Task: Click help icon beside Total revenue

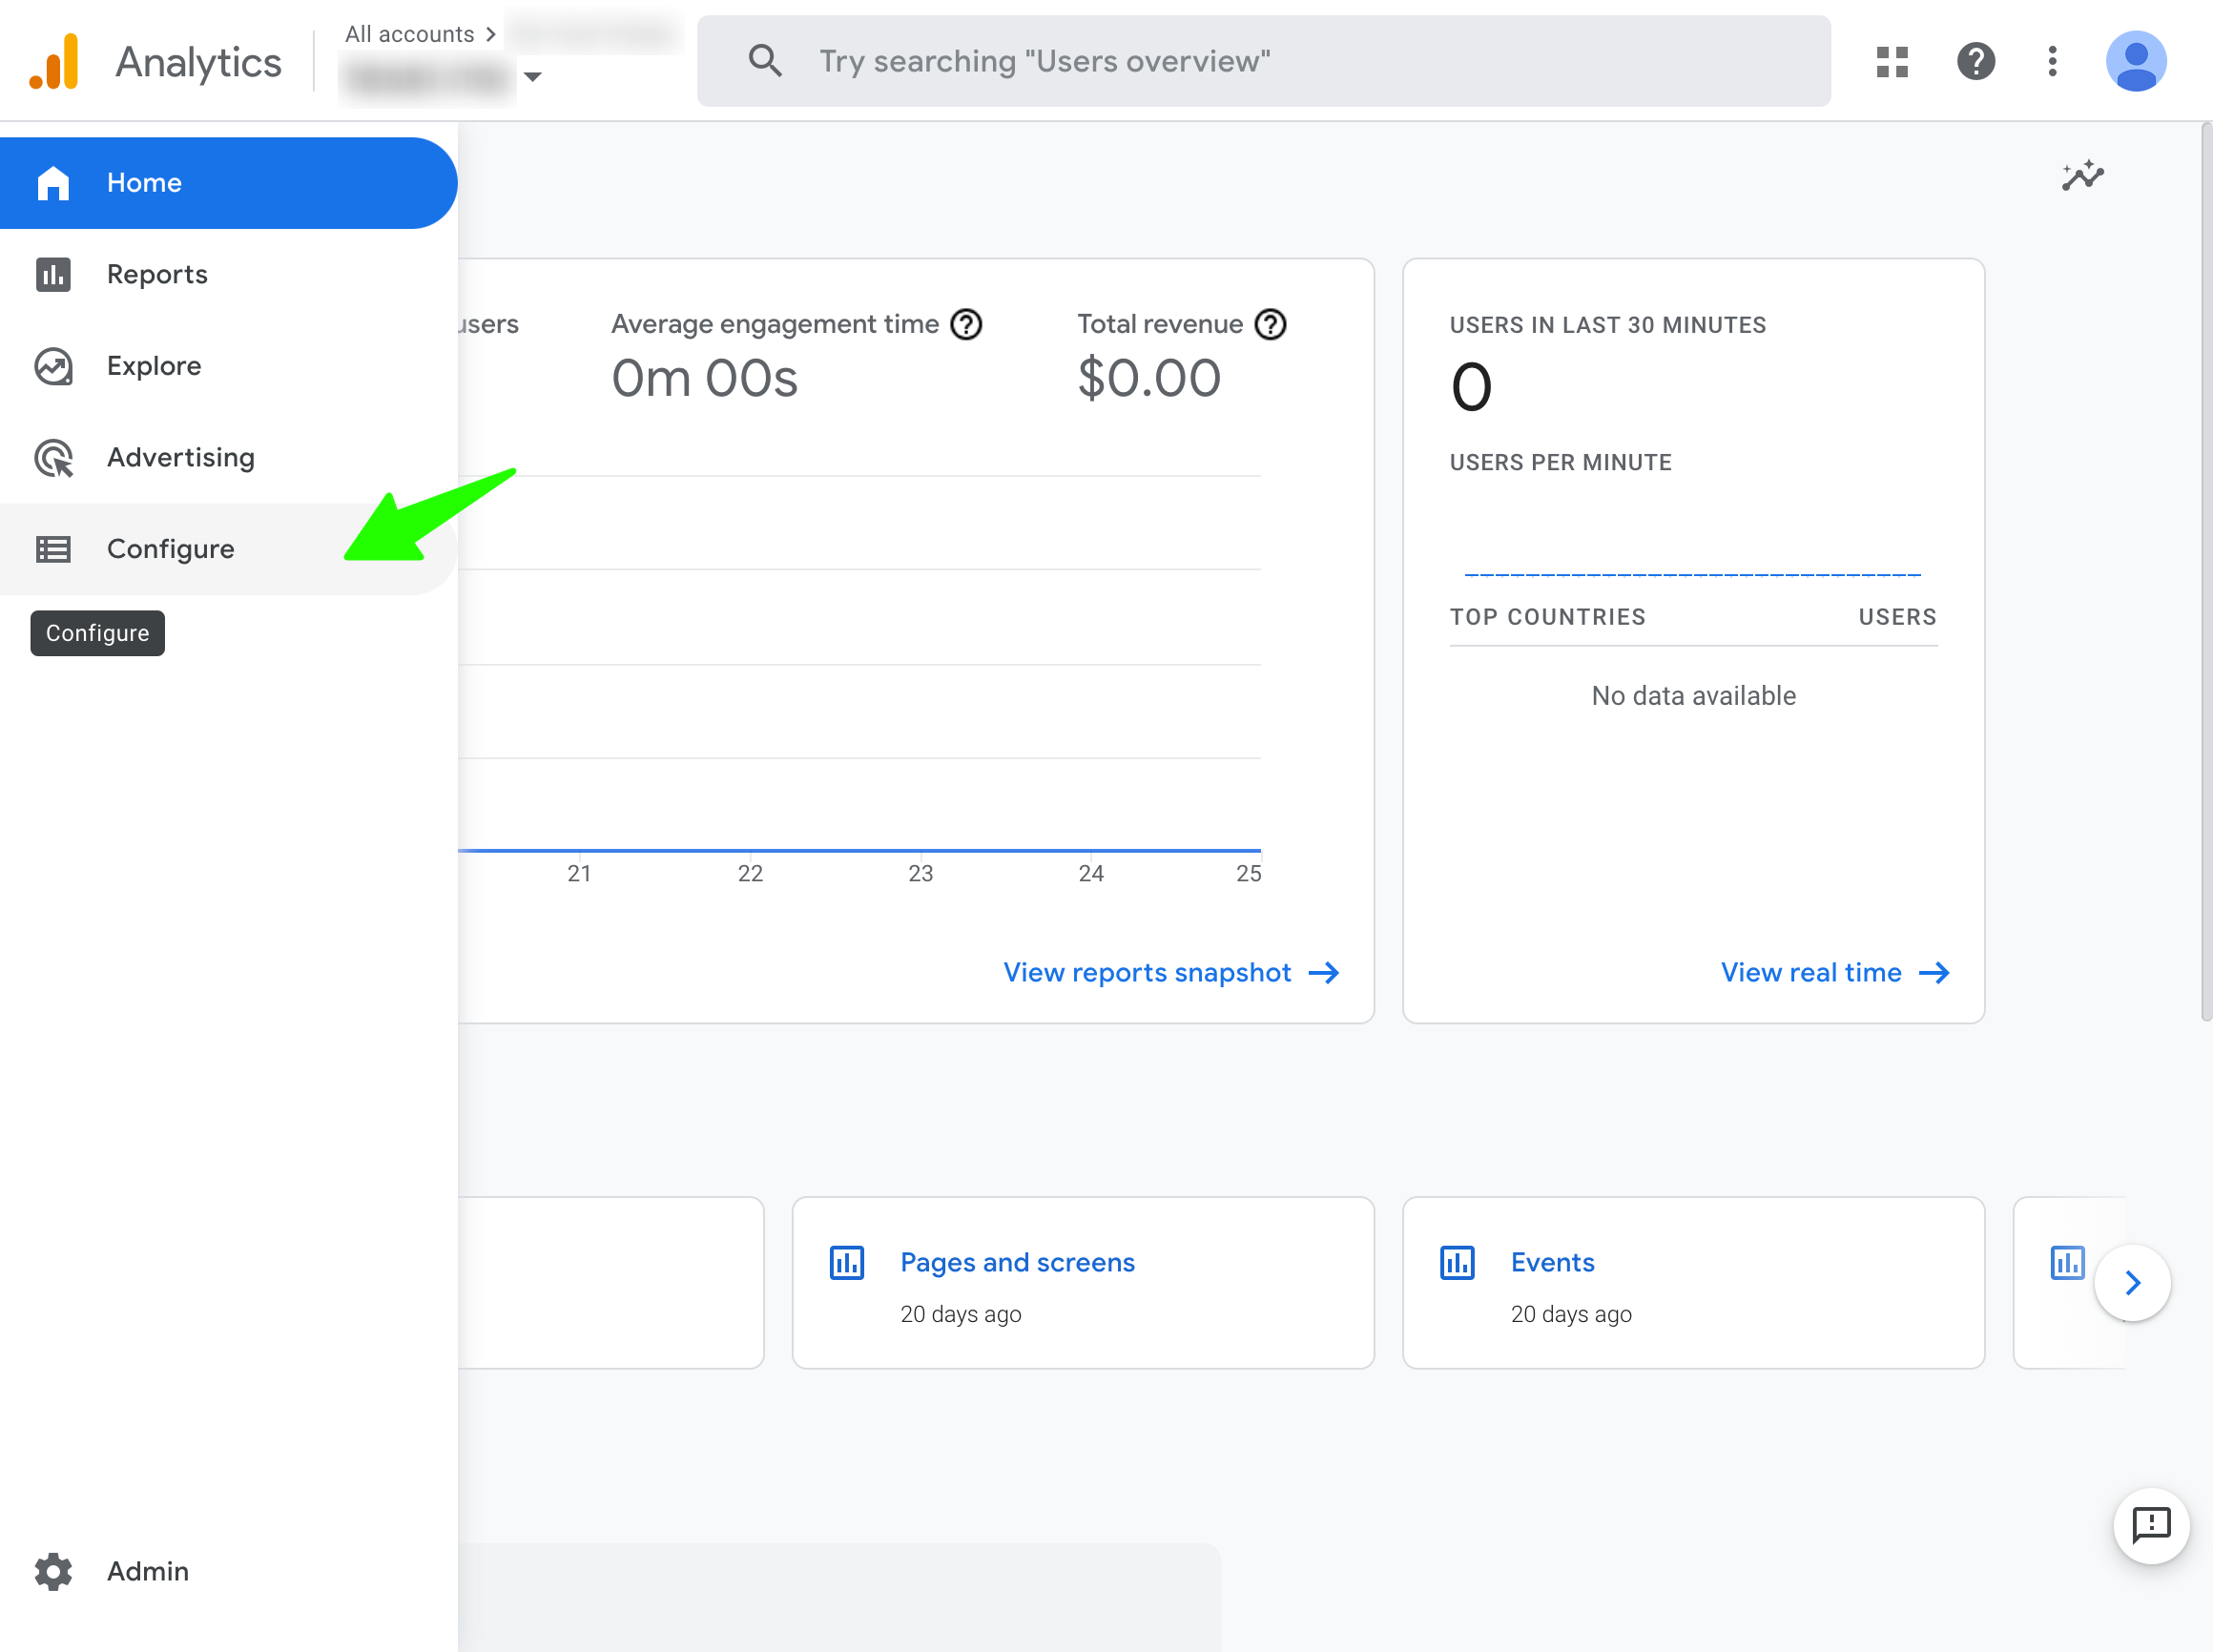Action: (1270, 325)
